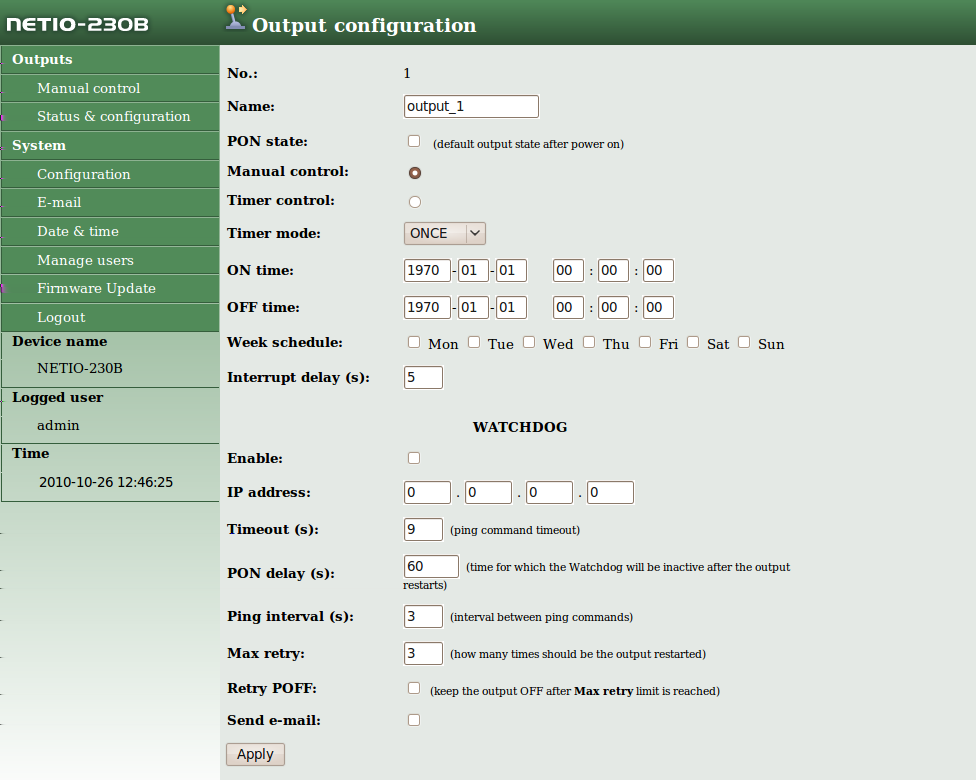Click the Output configuration joystick icon

[x=235, y=17]
